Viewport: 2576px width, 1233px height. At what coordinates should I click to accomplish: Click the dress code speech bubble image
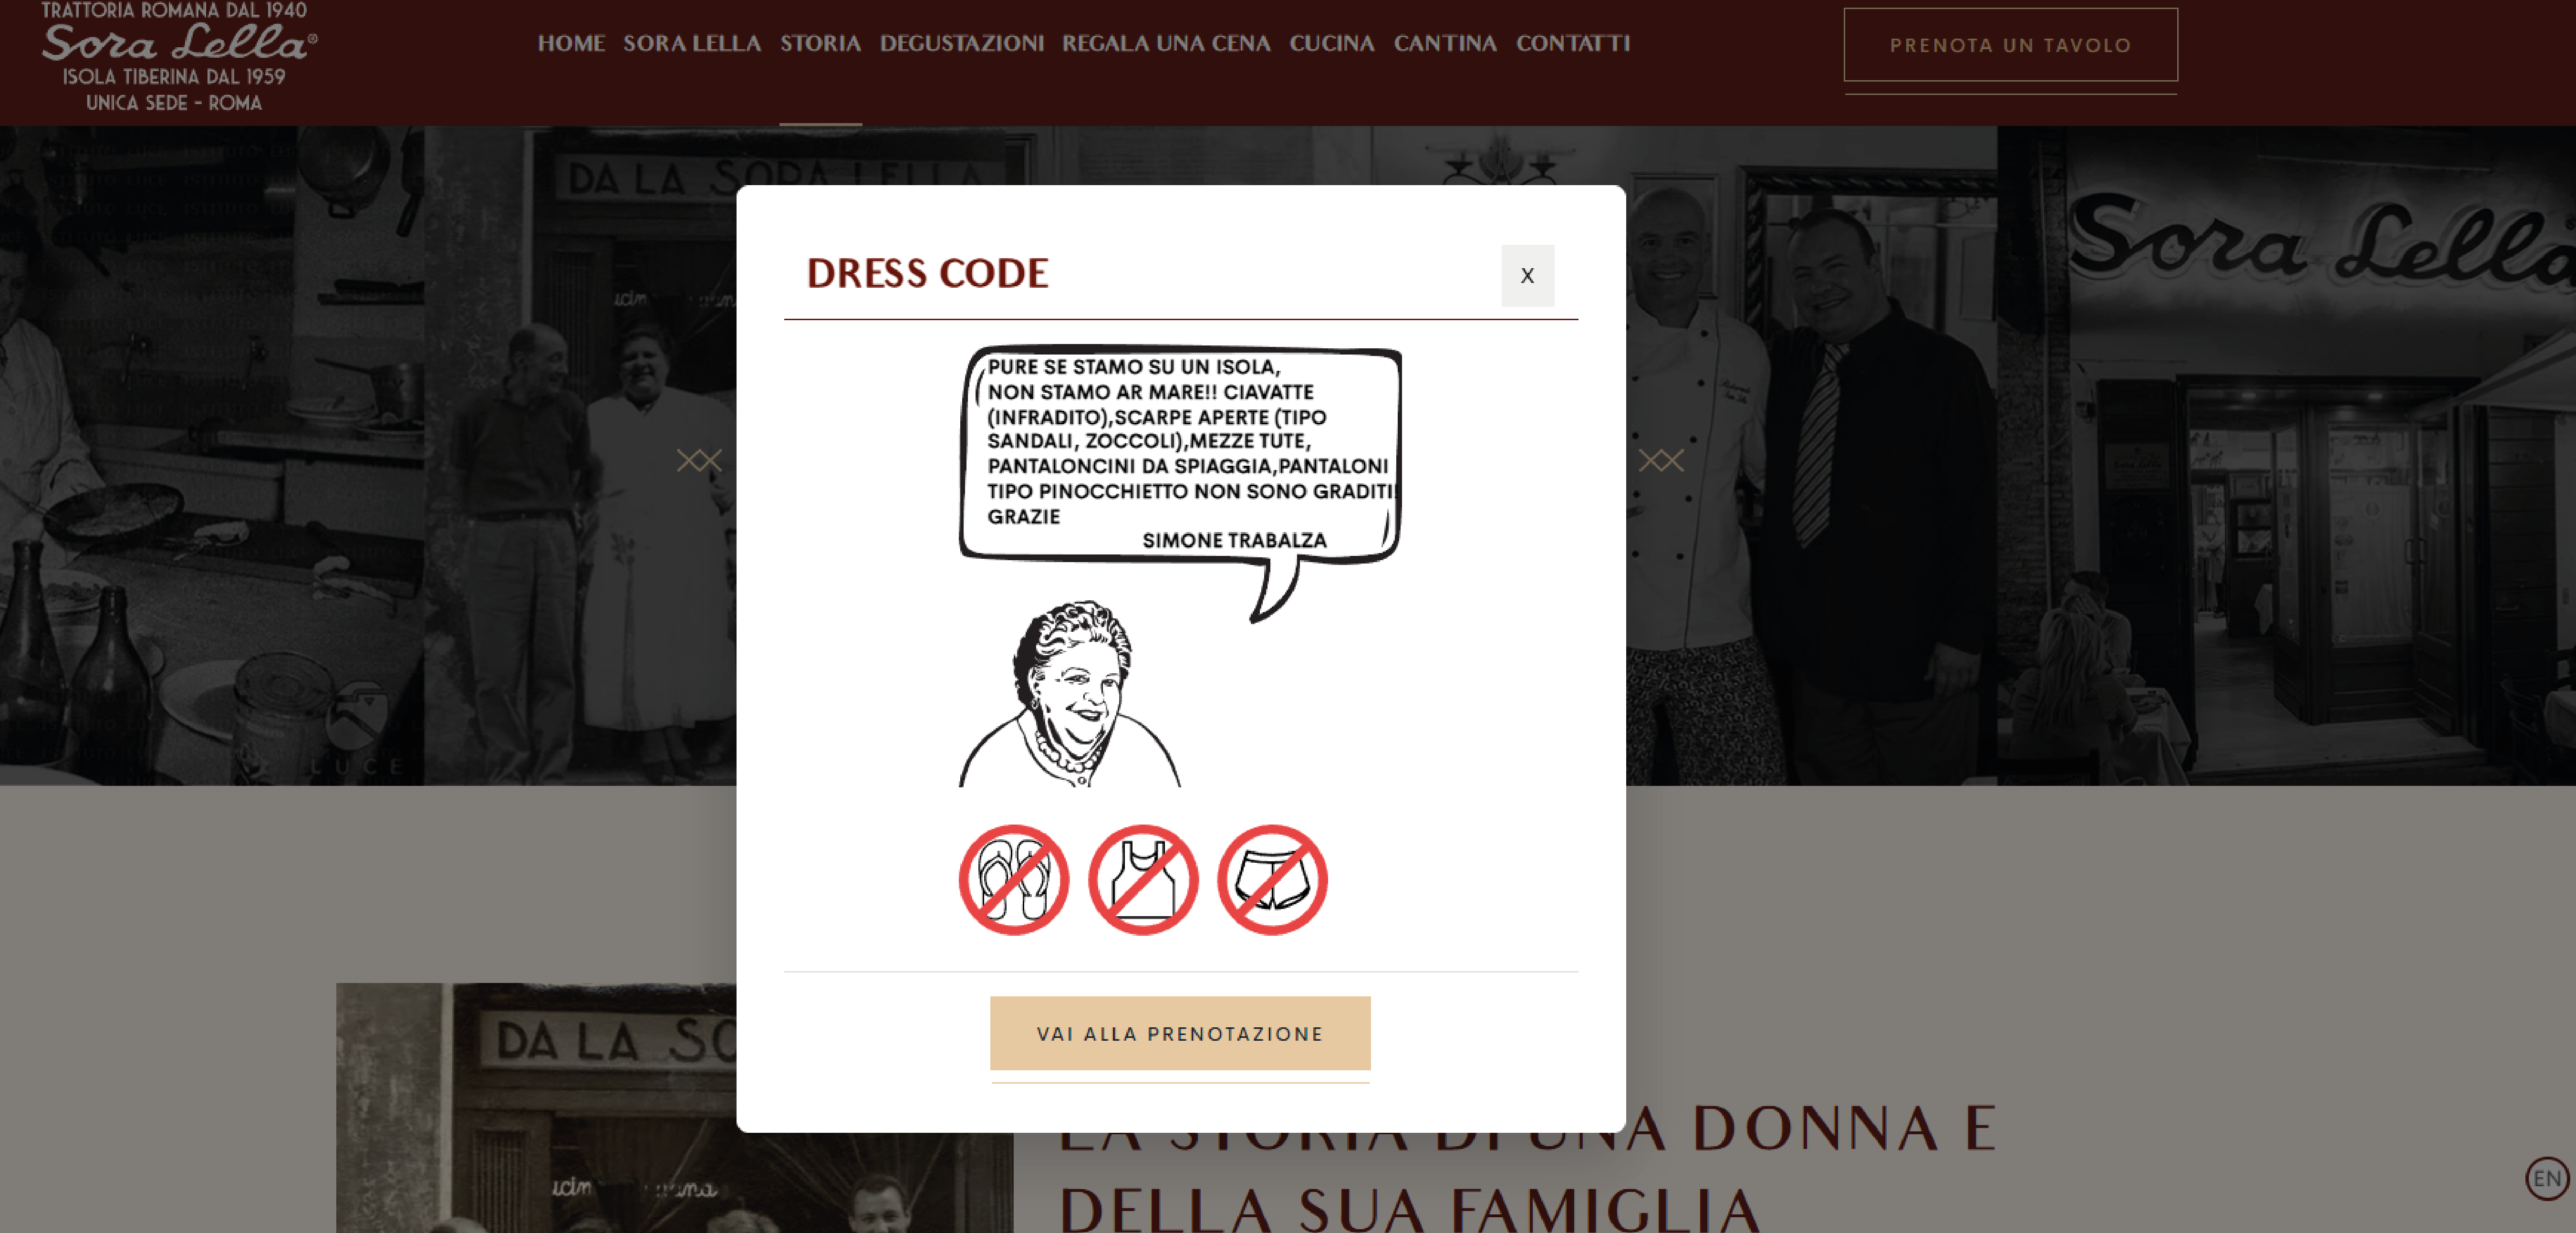(1180, 483)
